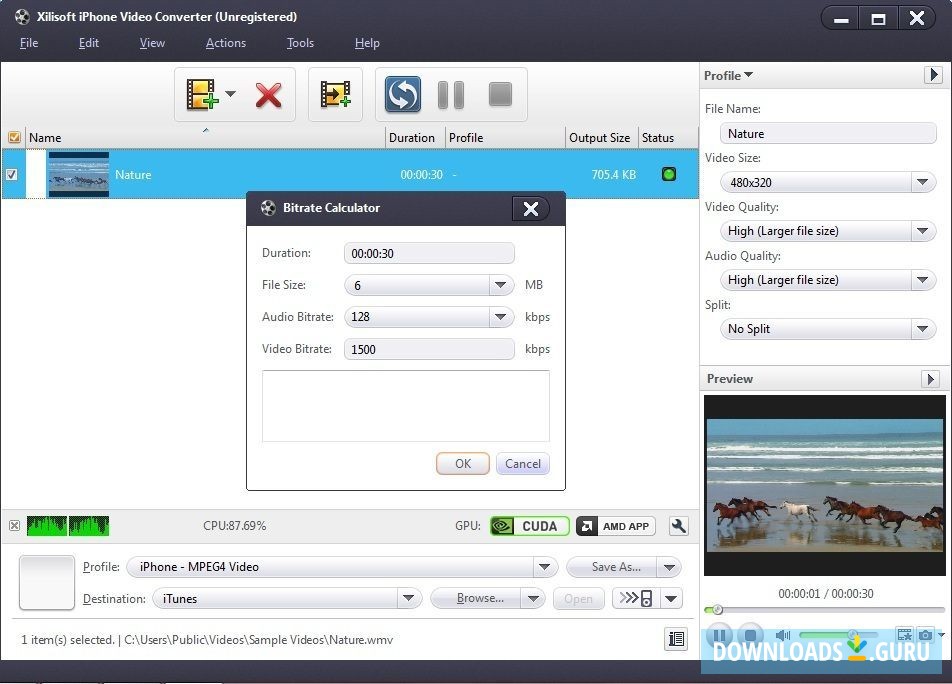Click the Browse... button

[476, 598]
